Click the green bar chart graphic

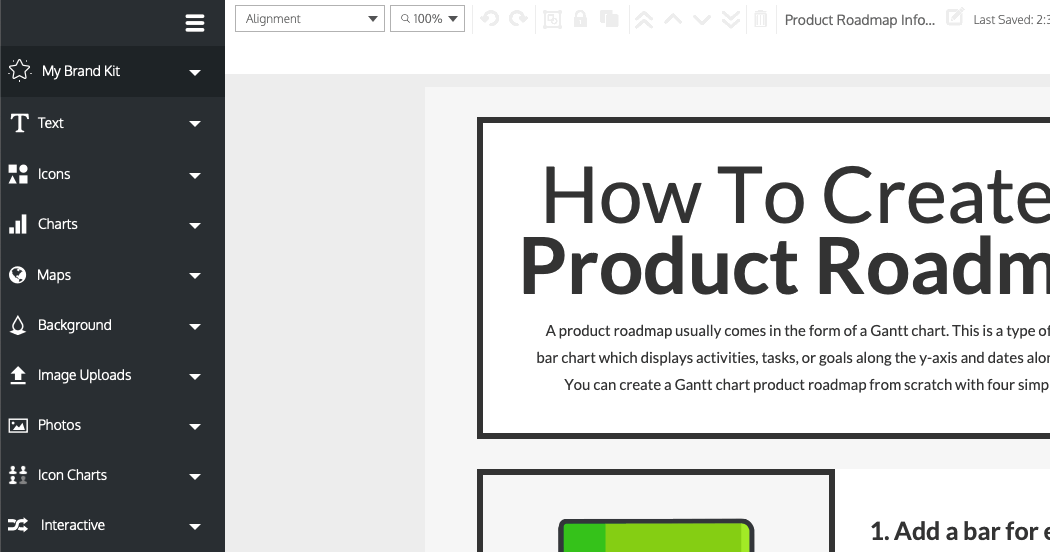(x=656, y=535)
